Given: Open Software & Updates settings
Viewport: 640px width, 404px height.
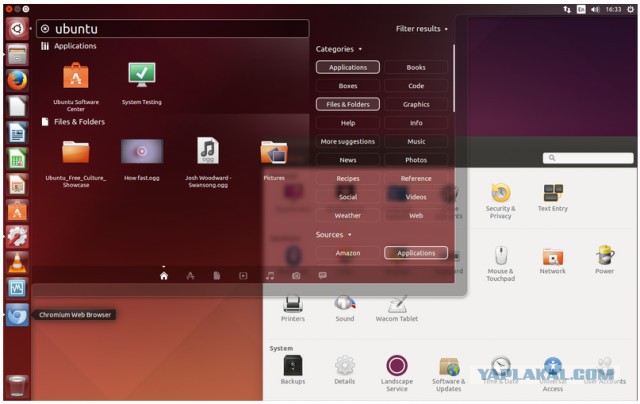Looking at the screenshot, I should (x=449, y=374).
